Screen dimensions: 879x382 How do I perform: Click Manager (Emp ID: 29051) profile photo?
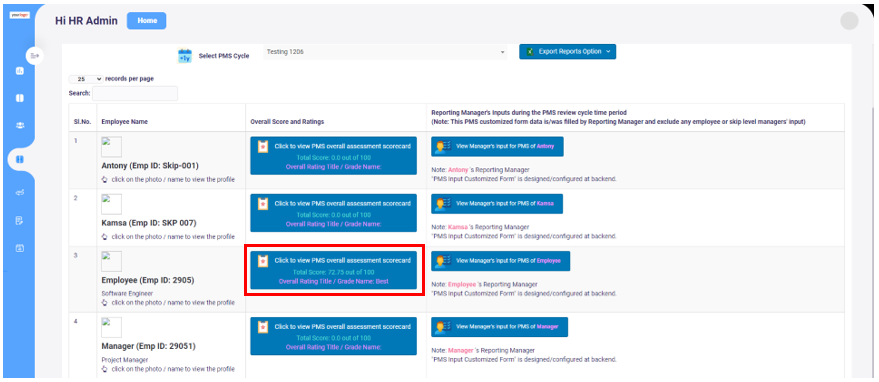111,328
